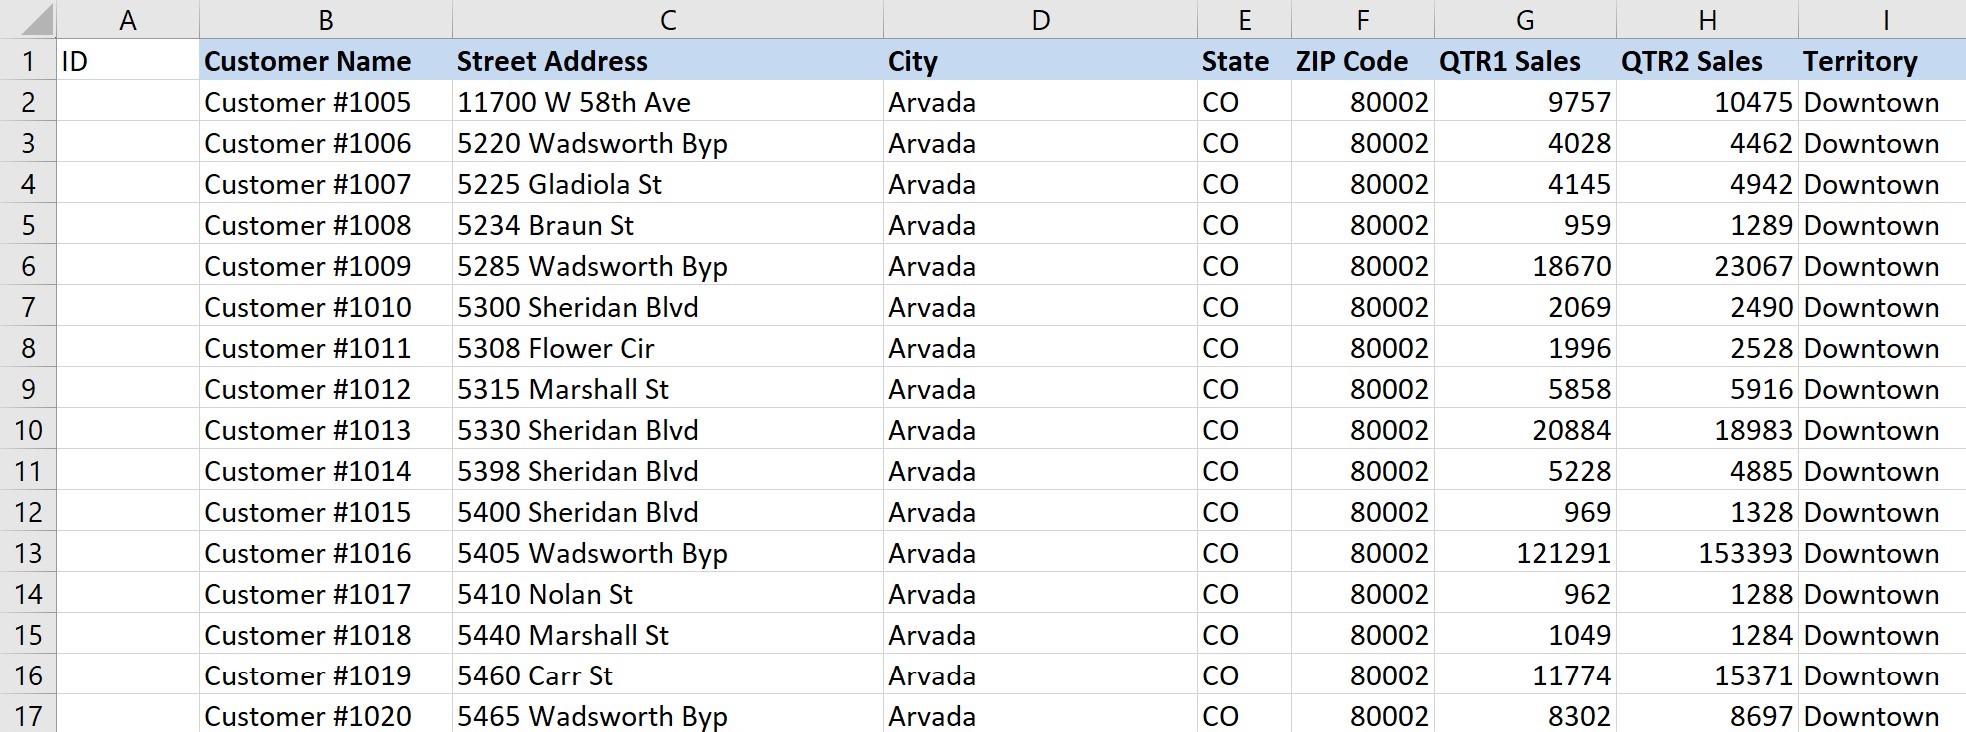Click the QTR2 Sales header cell
This screenshot has width=1966, height=732.
click(1706, 61)
